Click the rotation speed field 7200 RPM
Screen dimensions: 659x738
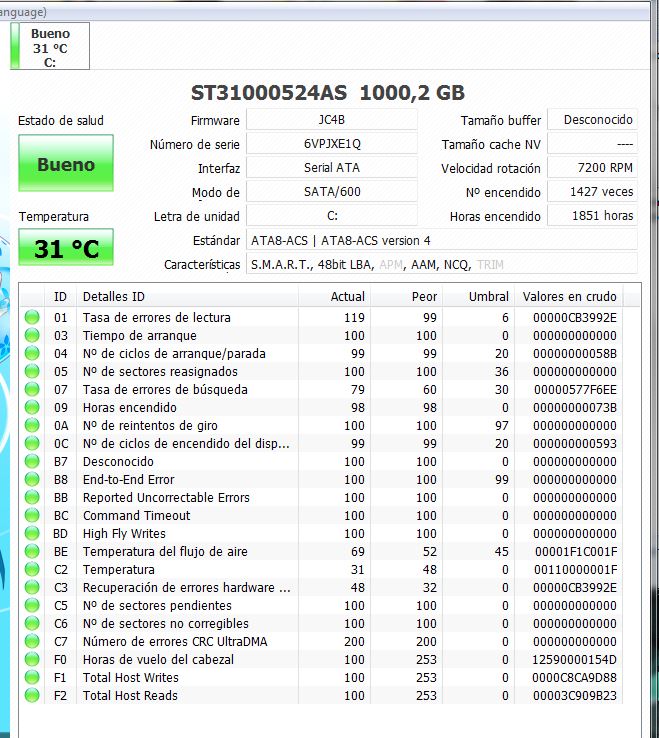coord(593,168)
